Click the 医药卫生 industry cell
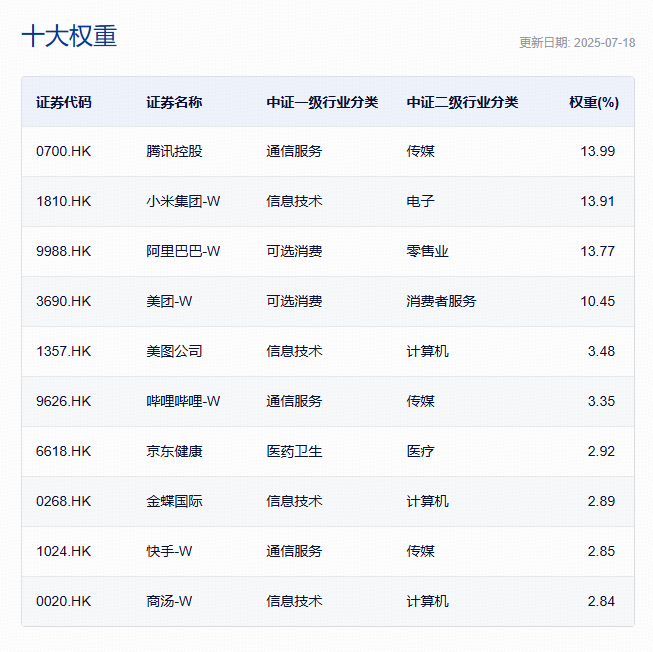This screenshot has width=653, height=652. [x=294, y=451]
